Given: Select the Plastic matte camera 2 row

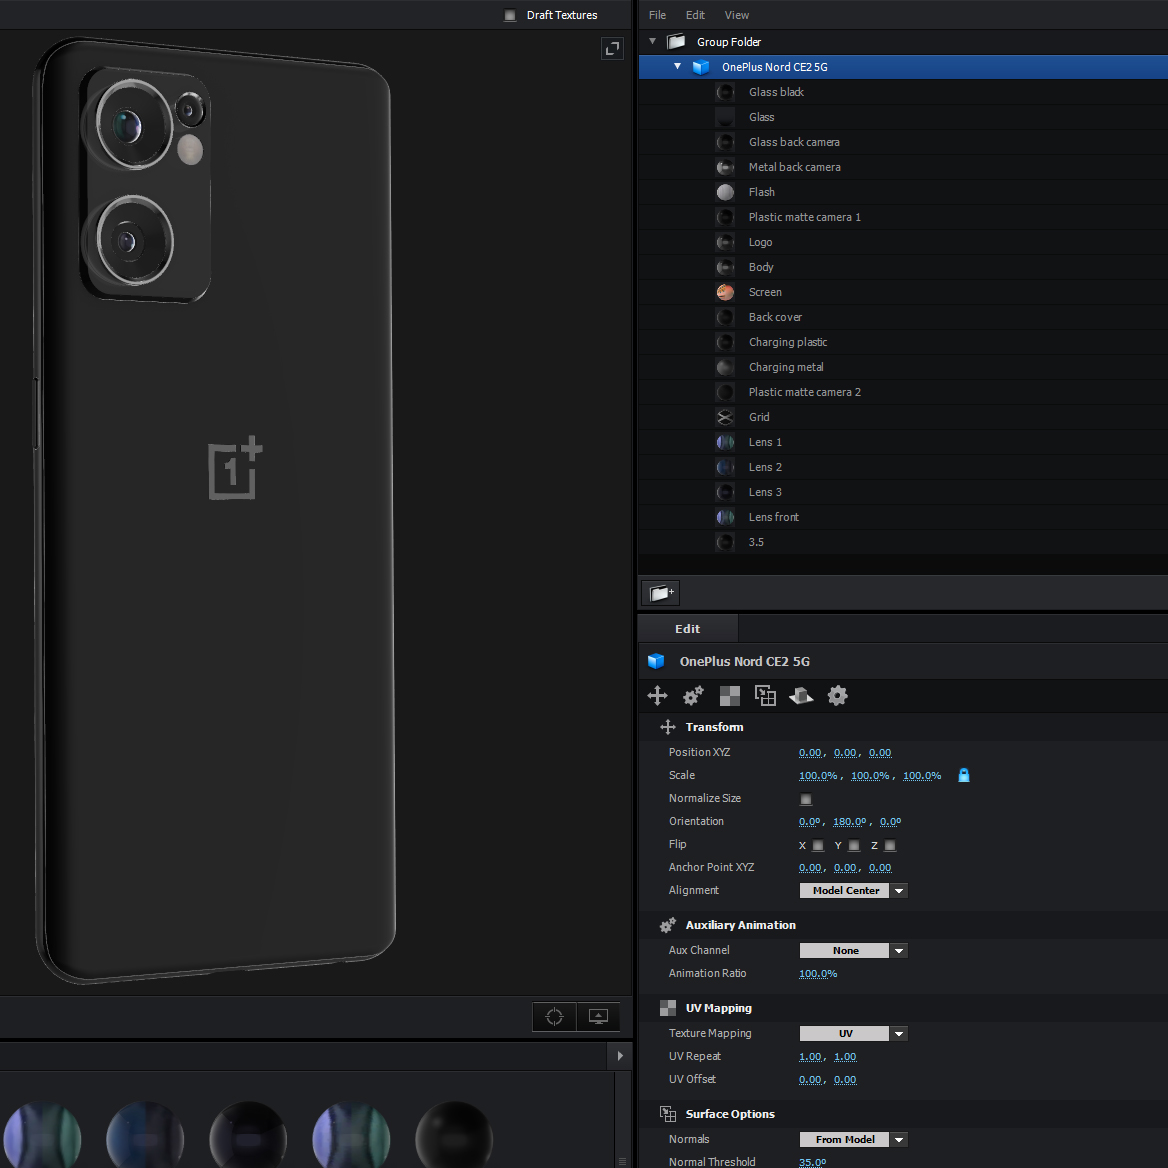Looking at the screenshot, I should (903, 392).
